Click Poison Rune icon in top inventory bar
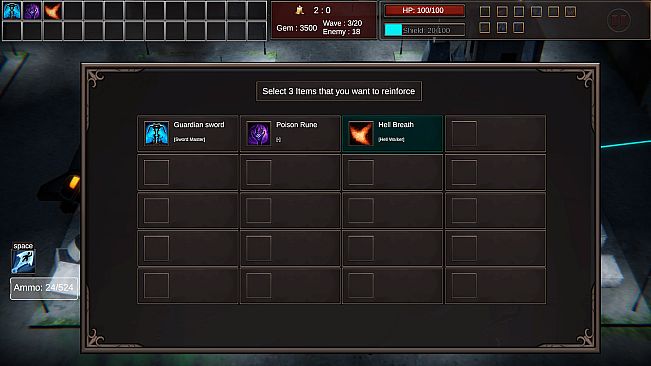 click(32, 10)
